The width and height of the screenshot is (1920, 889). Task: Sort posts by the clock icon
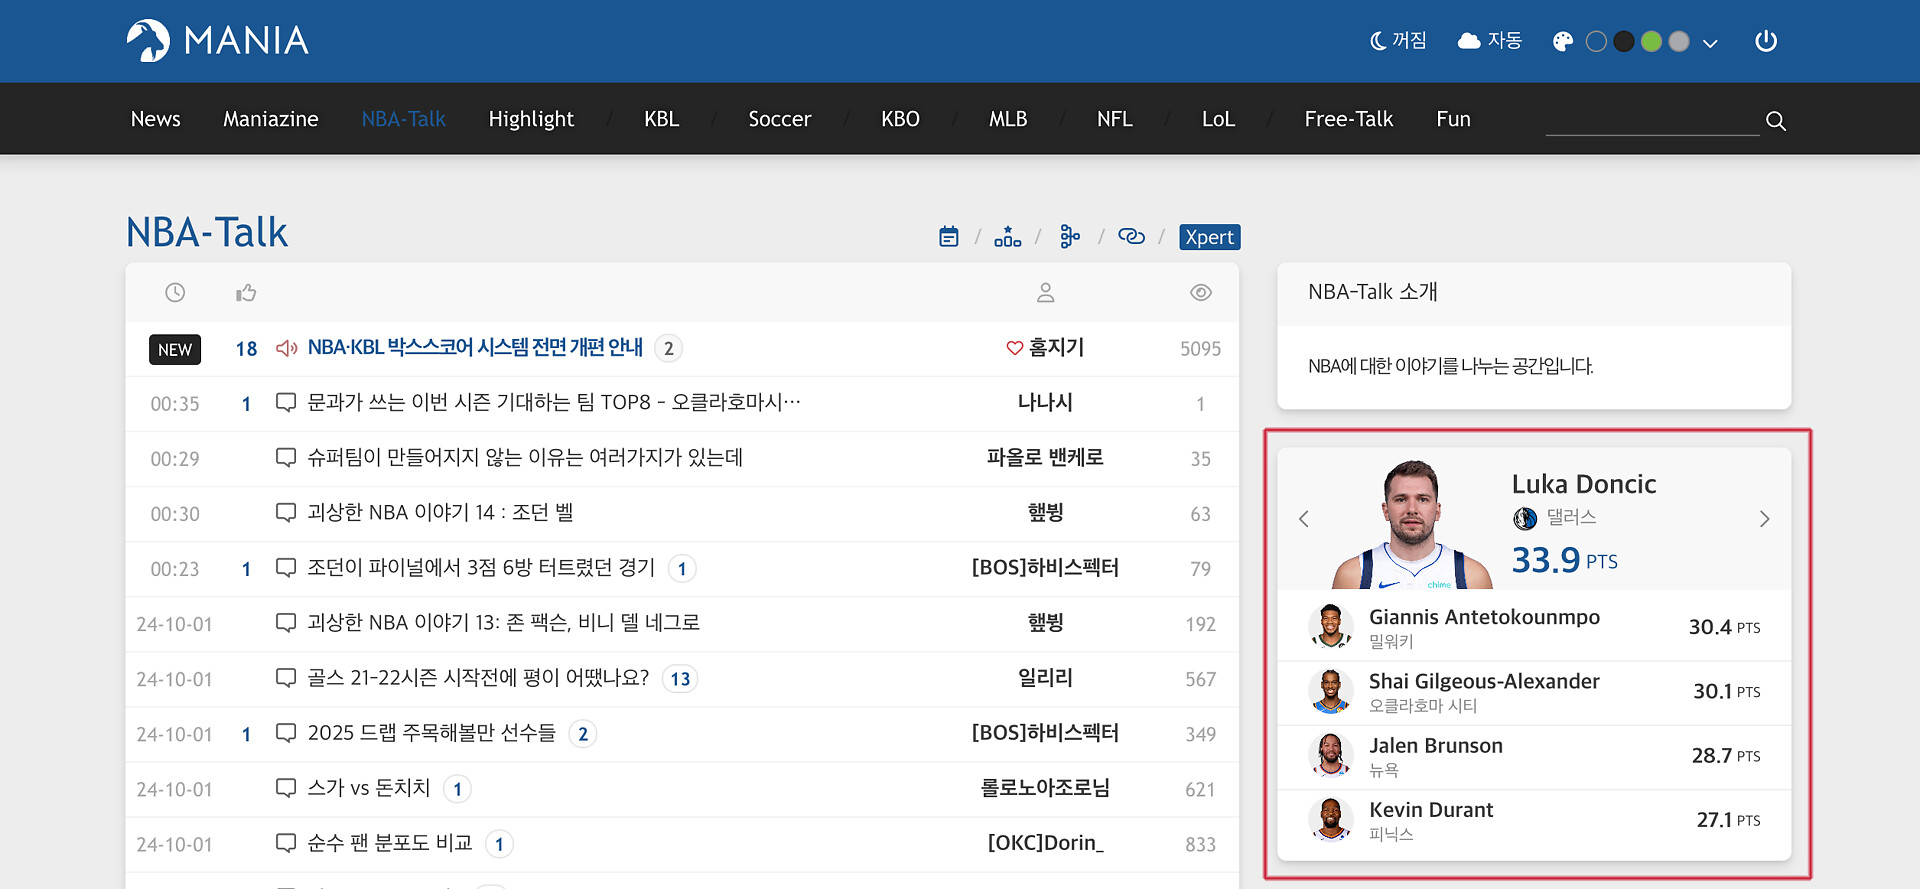pos(175,293)
